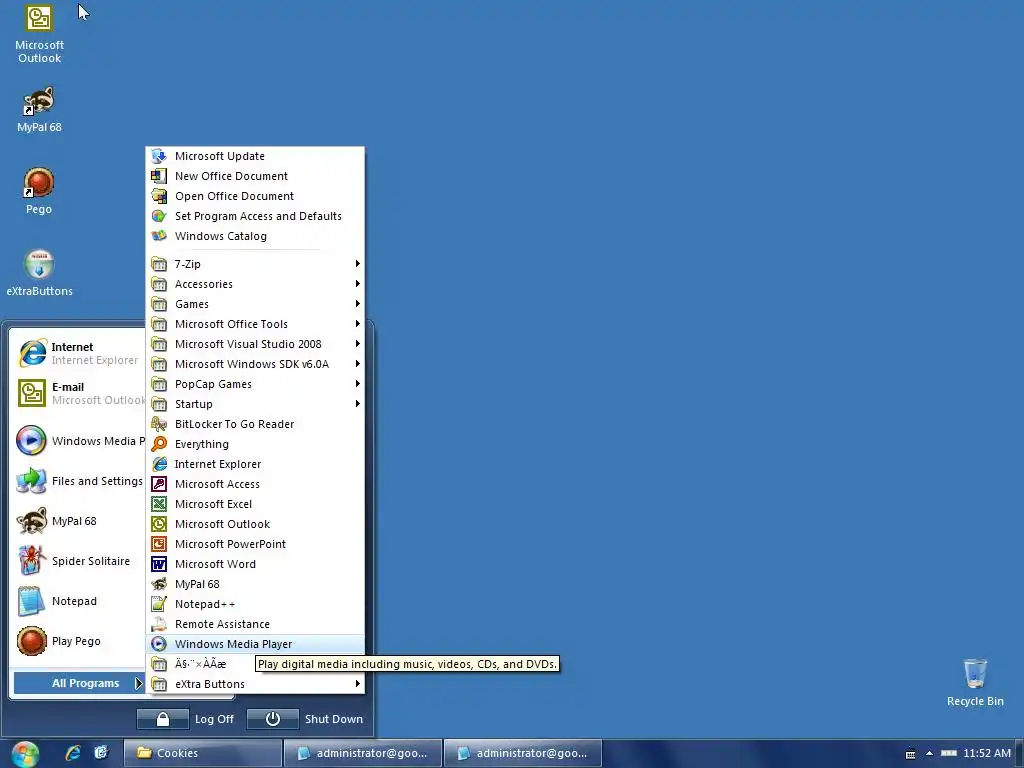The width and height of the screenshot is (1024, 768).
Task: Click the keyboard tray icon
Action: 910,754
